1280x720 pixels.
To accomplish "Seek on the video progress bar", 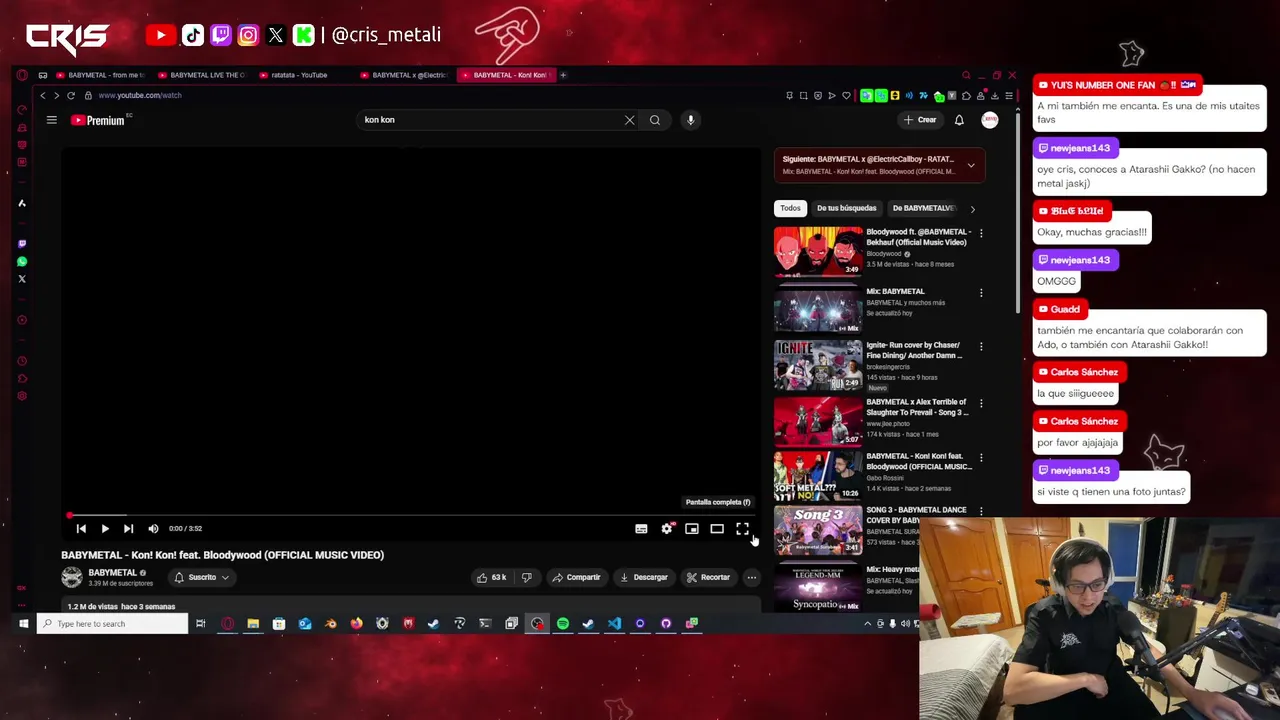I will click(409, 516).
